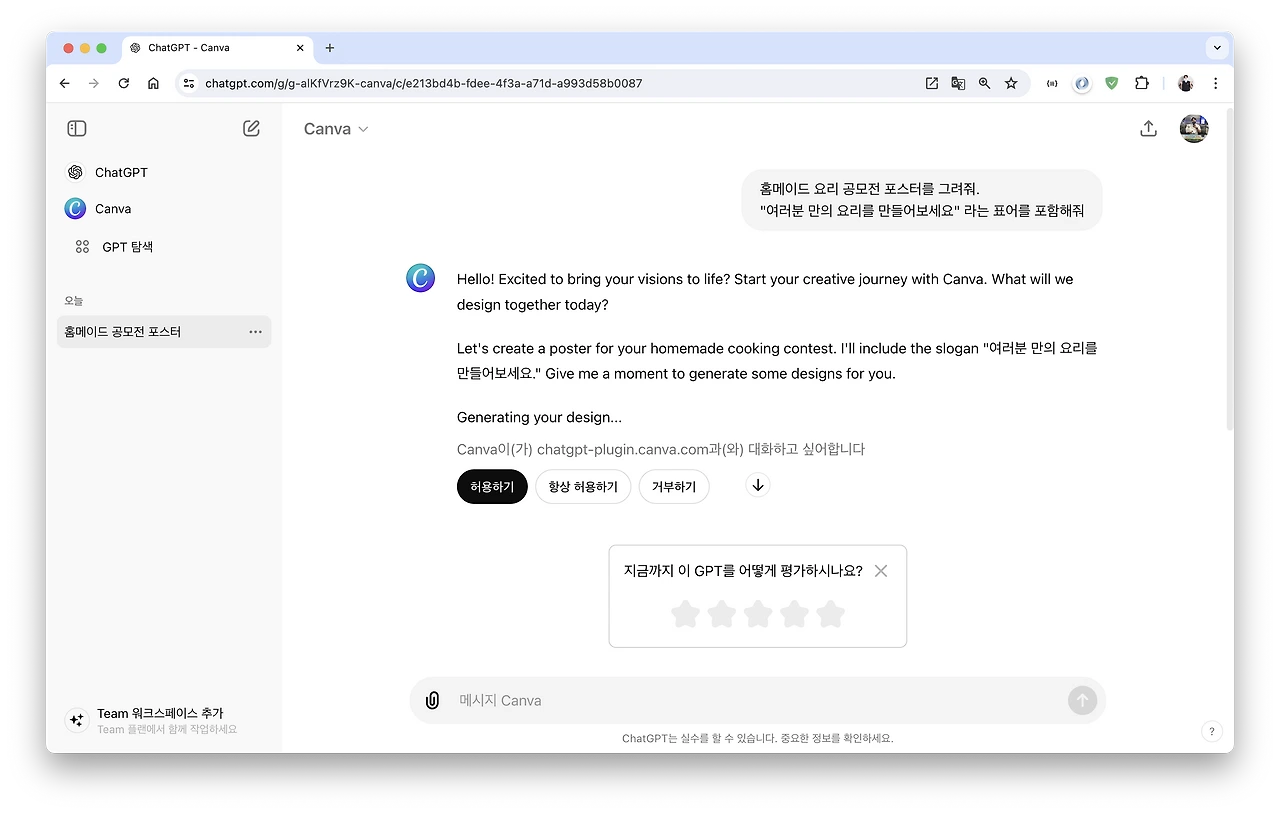Open the Canva GPT in the sidebar

pyautogui.click(x=113, y=208)
